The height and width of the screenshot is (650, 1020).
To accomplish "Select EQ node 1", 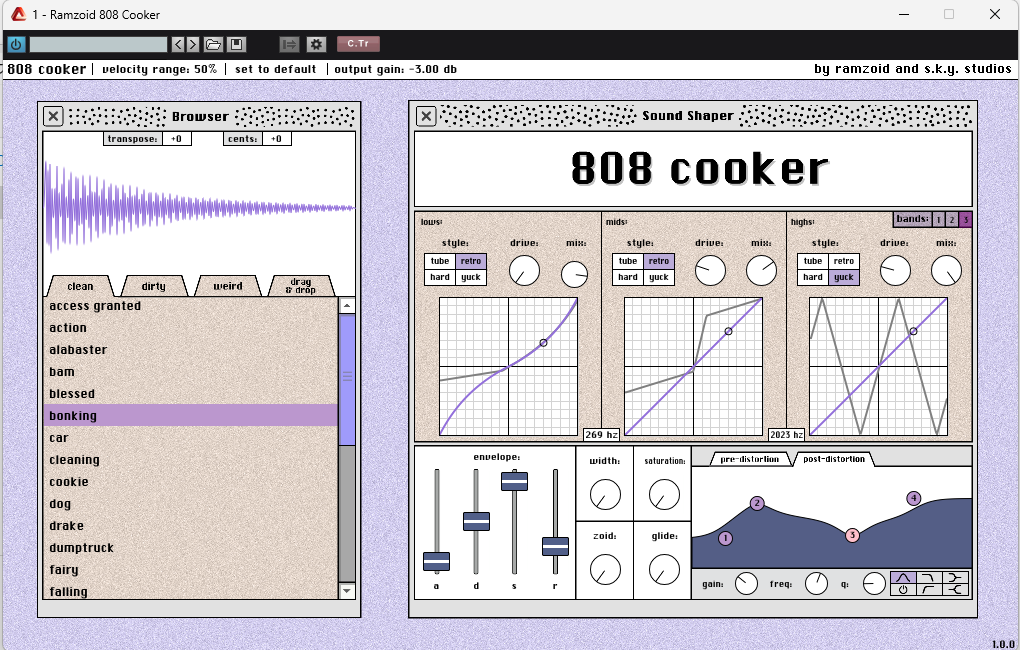I will [x=725, y=538].
